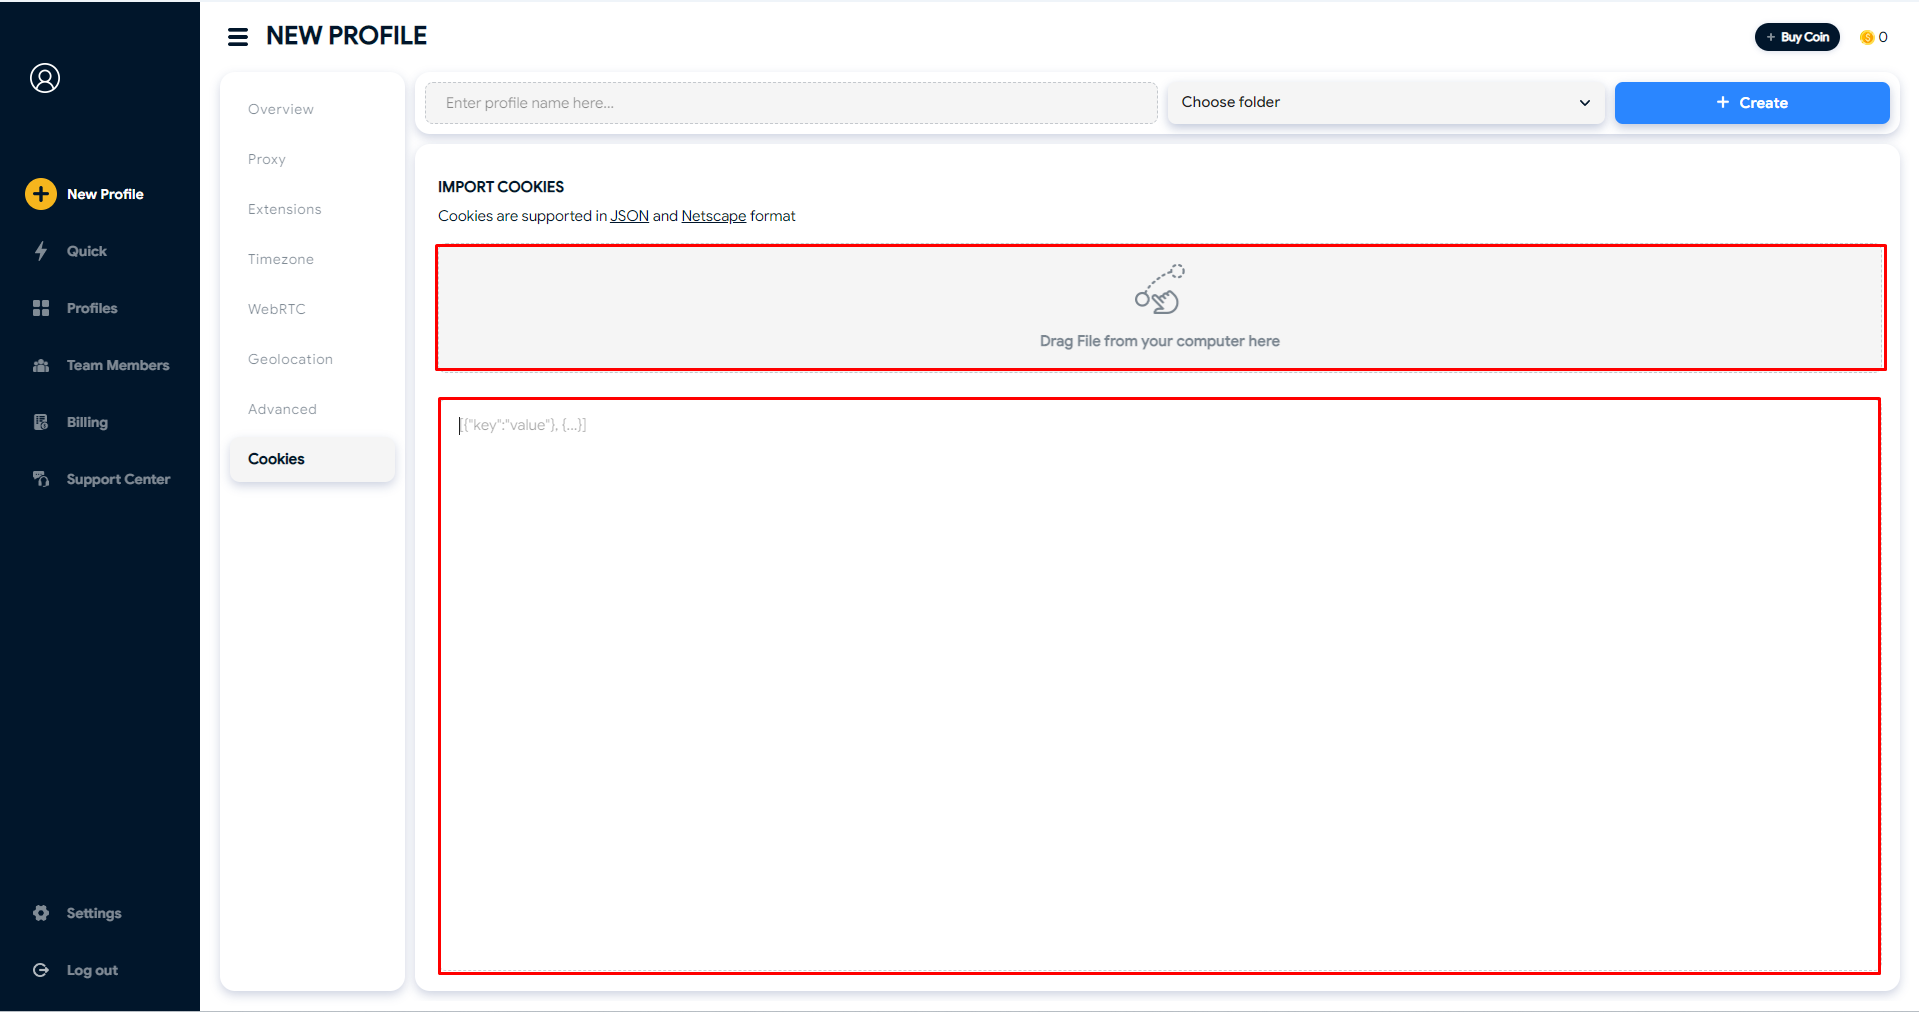Click the Team Members people icon

point(41,365)
